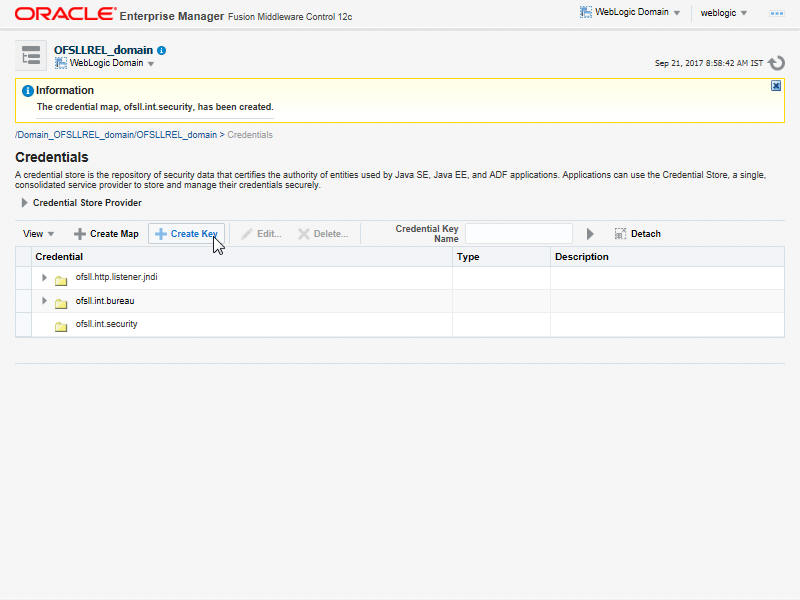This screenshot has height=600, width=800.
Task: Click the timestamp Sep 21, 2017 text
Action: (709, 63)
